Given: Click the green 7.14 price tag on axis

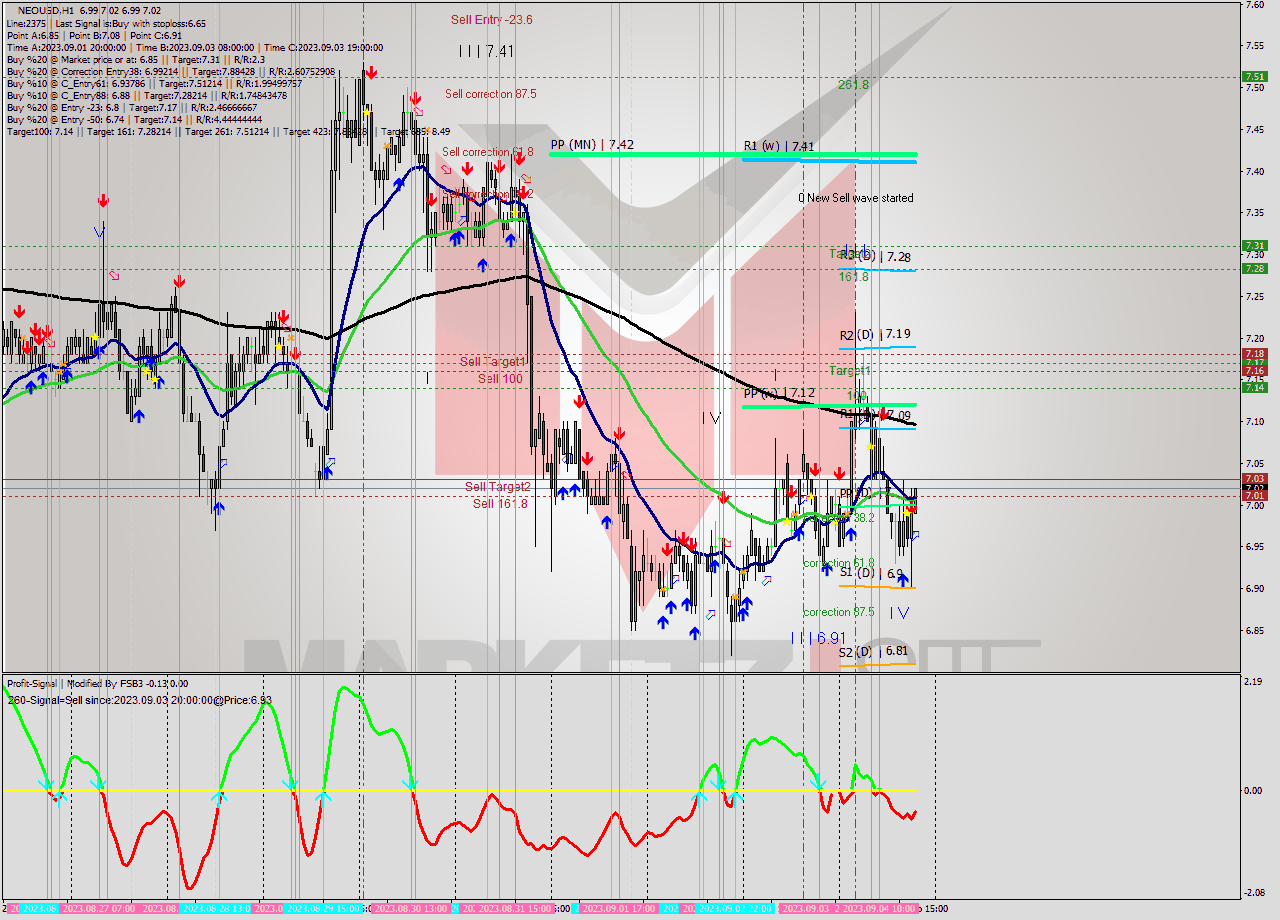Looking at the screenshot, I should click(1253, 387).
